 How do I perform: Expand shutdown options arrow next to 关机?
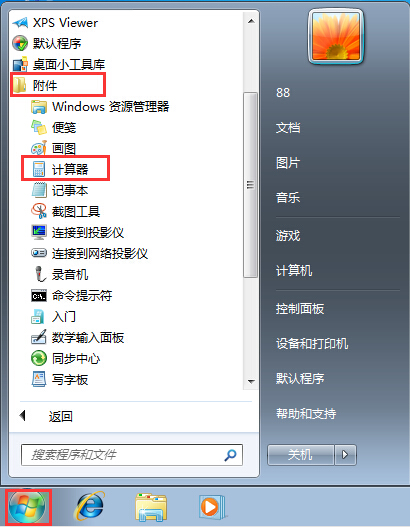pos(345,455)
